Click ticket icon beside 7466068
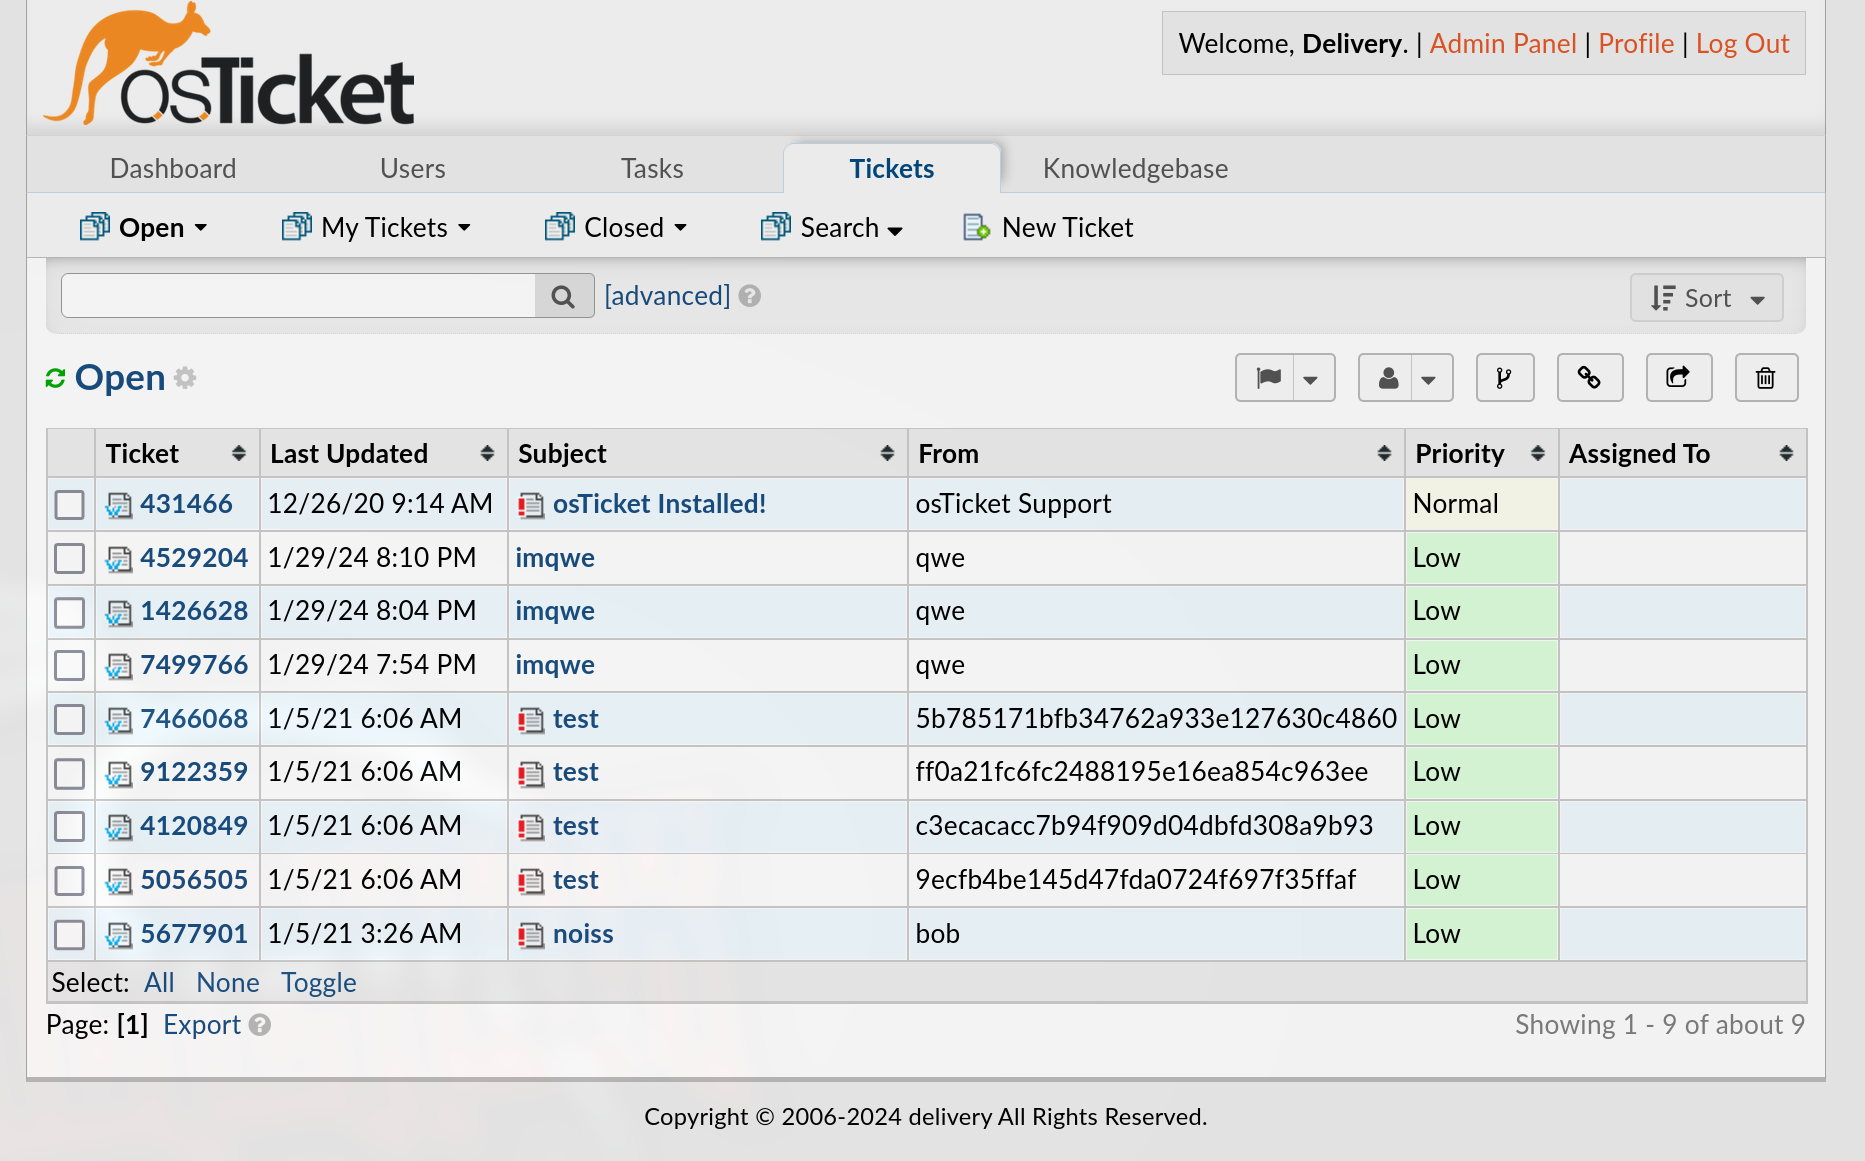Screen dimensions: 1865x1161 coord(119,720)
